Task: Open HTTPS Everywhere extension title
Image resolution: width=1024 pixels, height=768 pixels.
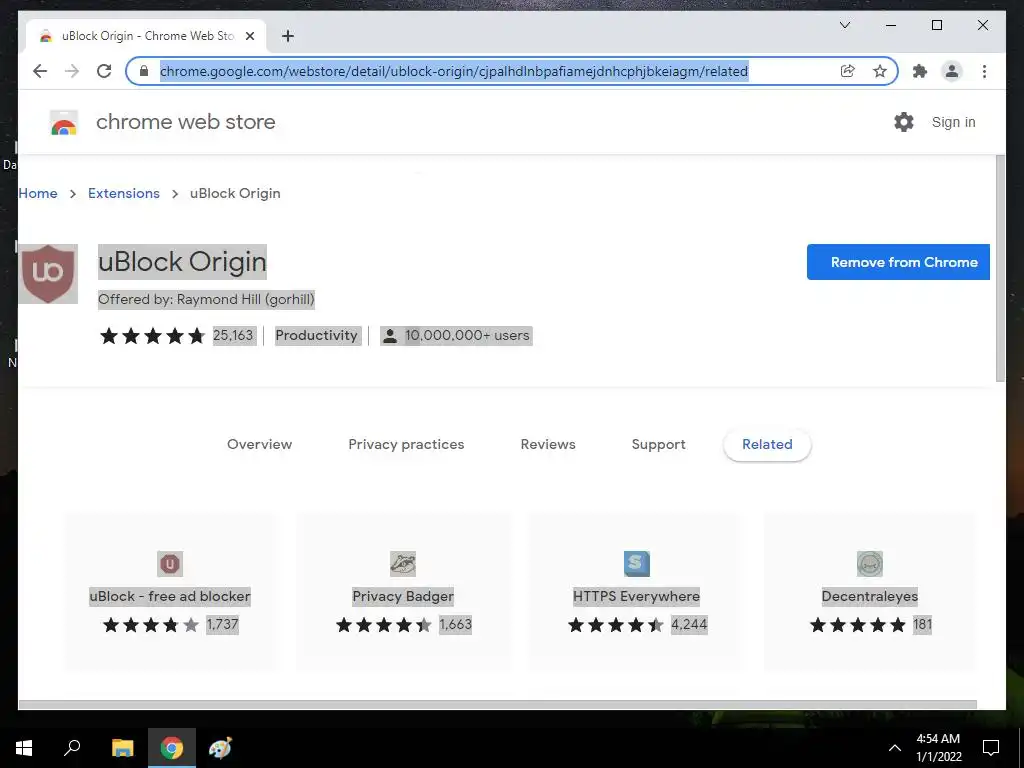Action: tap(637, 596)
